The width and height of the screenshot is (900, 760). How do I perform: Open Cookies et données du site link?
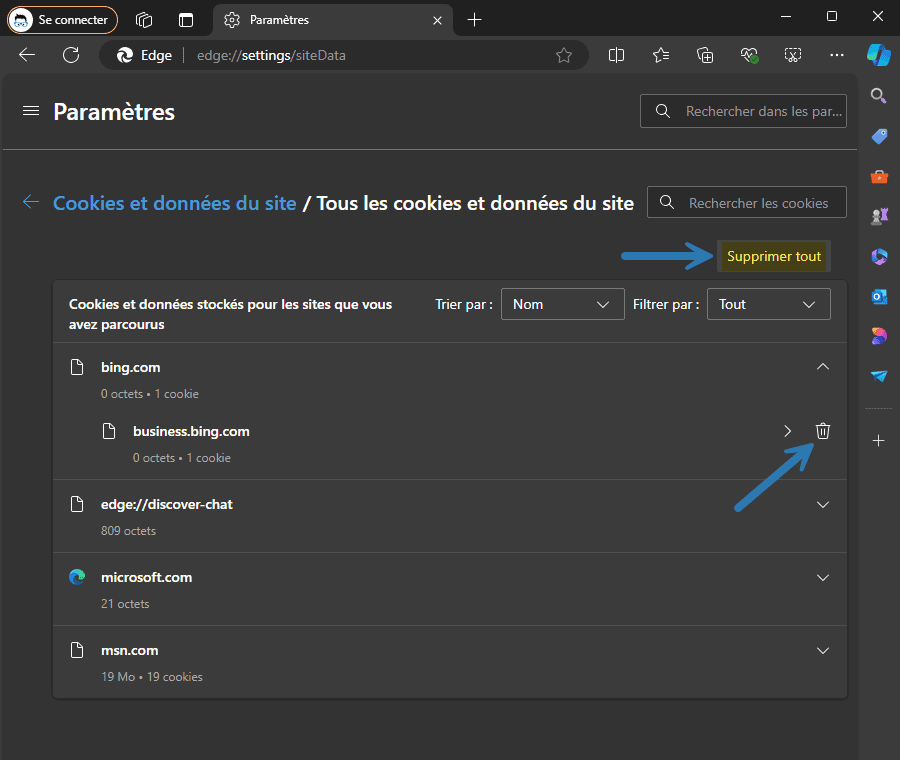pos(174,203)
